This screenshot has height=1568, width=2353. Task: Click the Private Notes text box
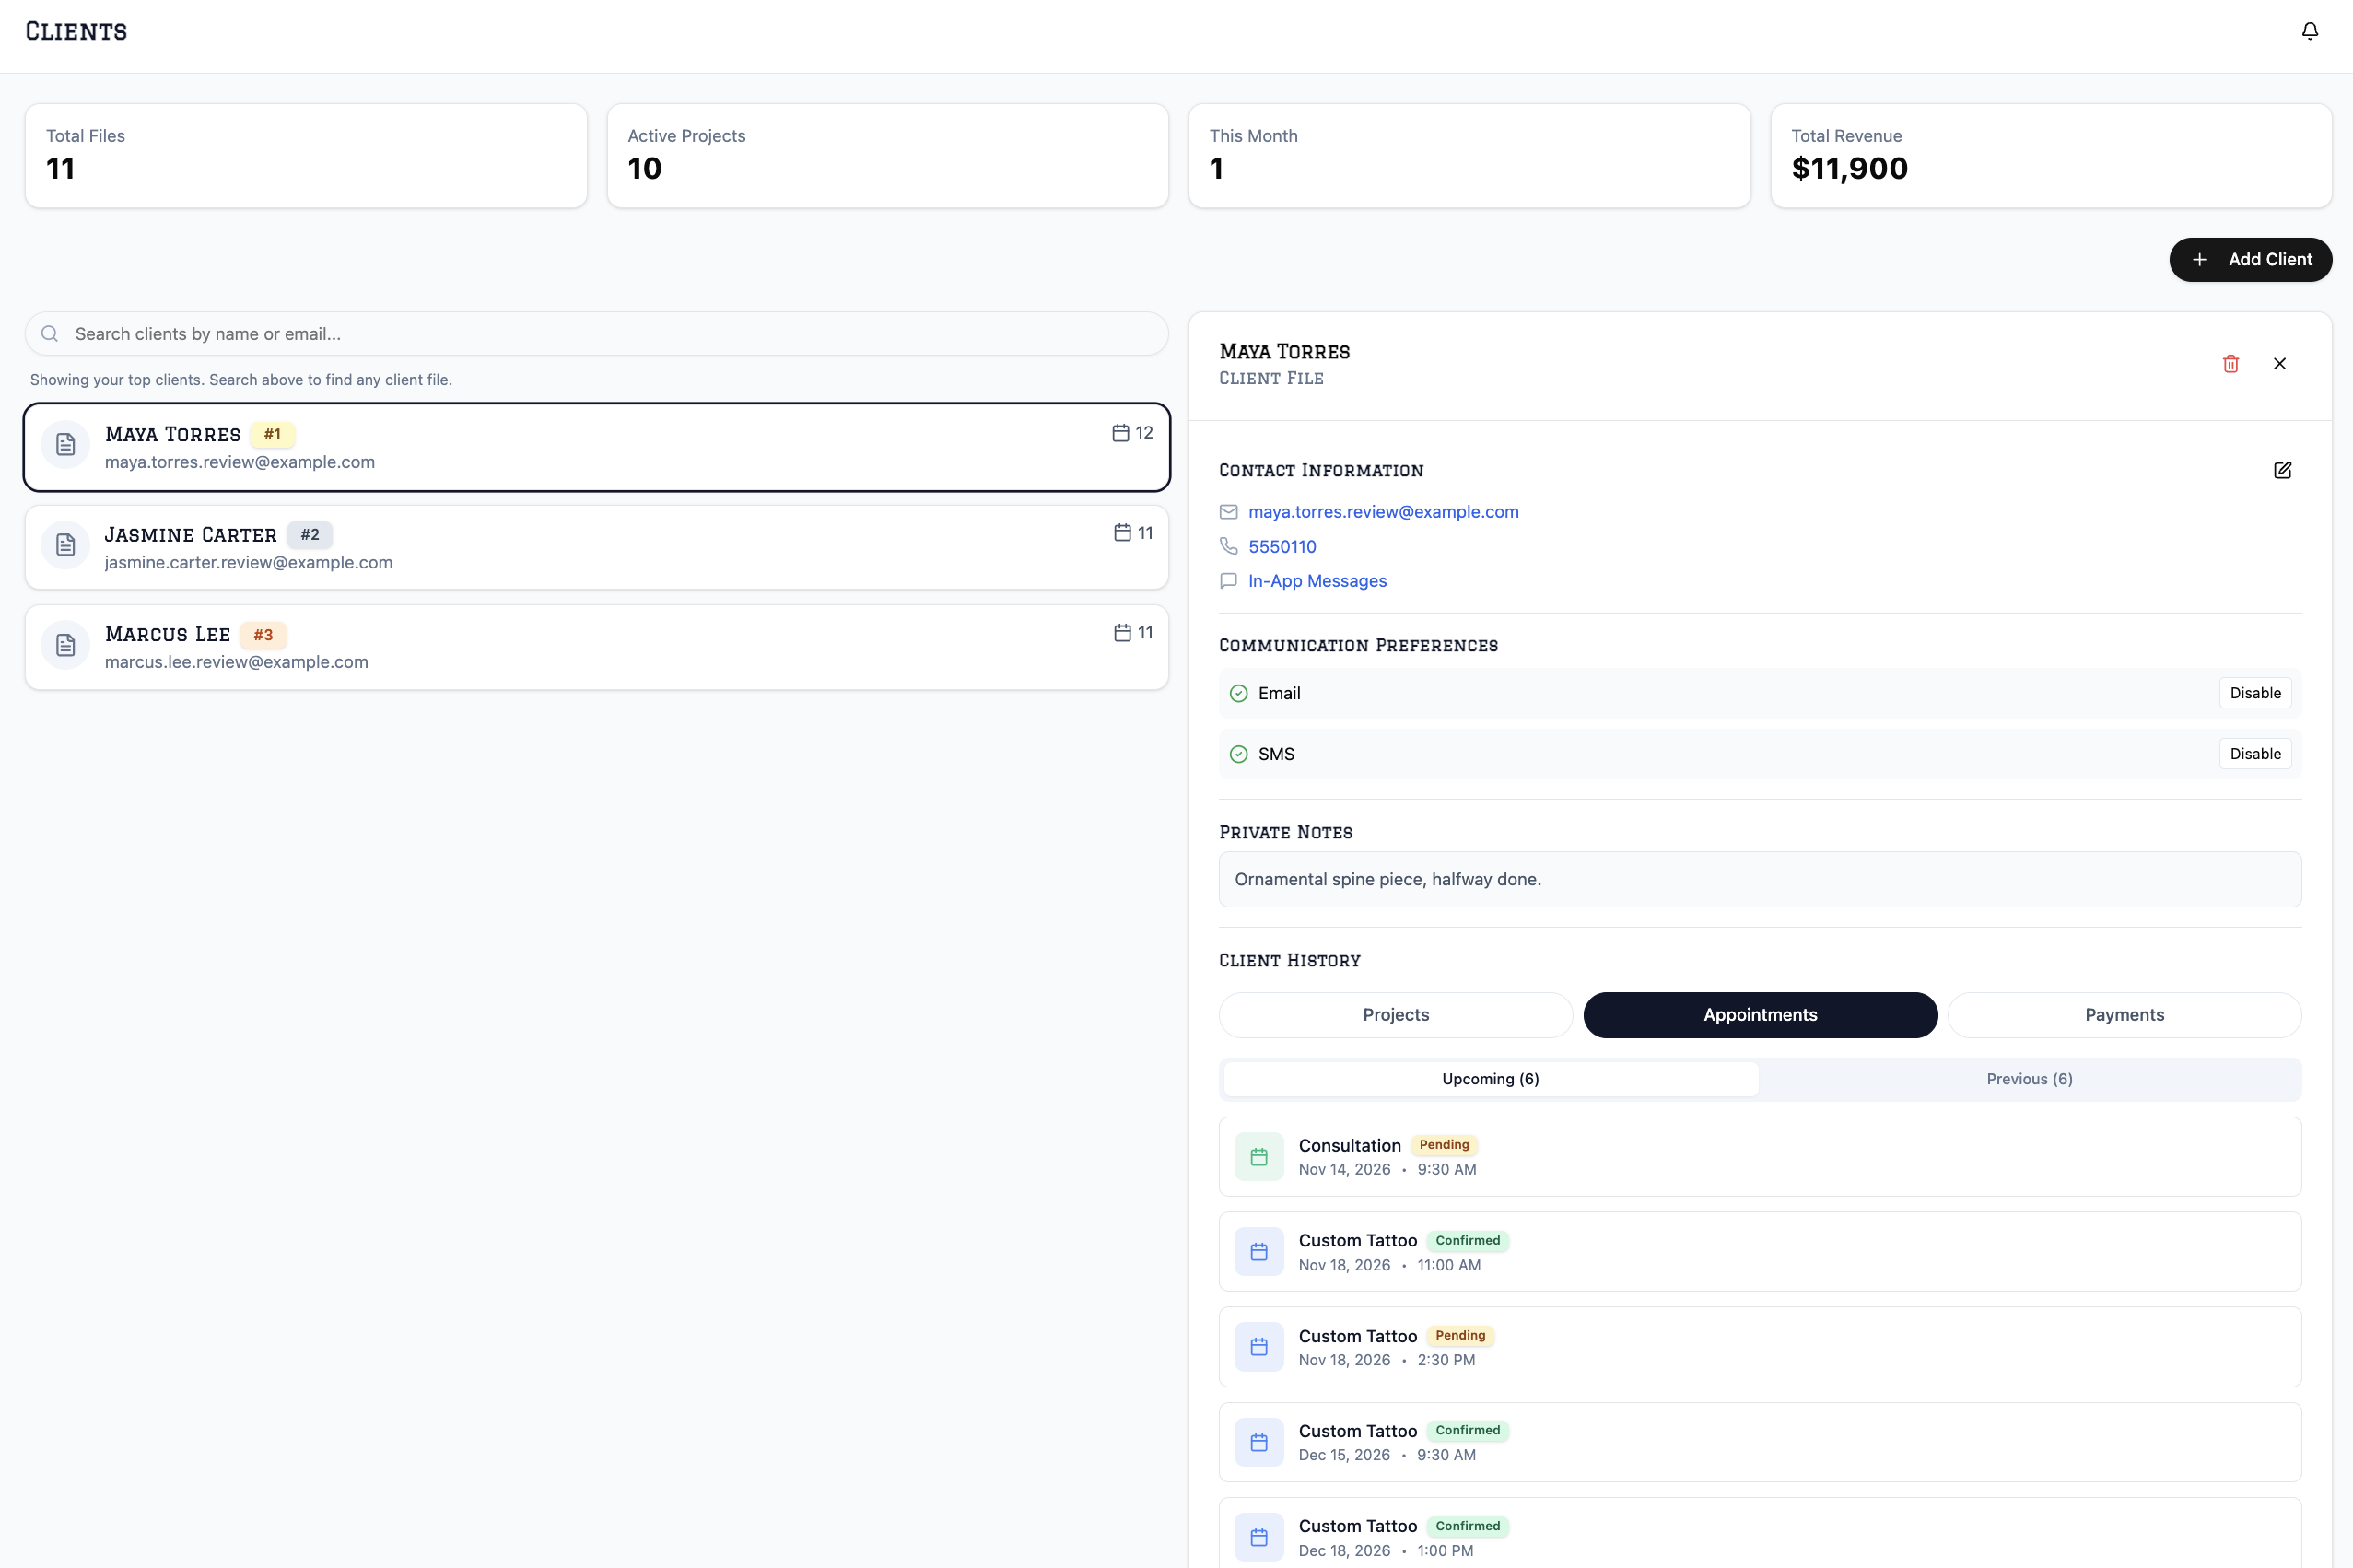pos(1760,879)
